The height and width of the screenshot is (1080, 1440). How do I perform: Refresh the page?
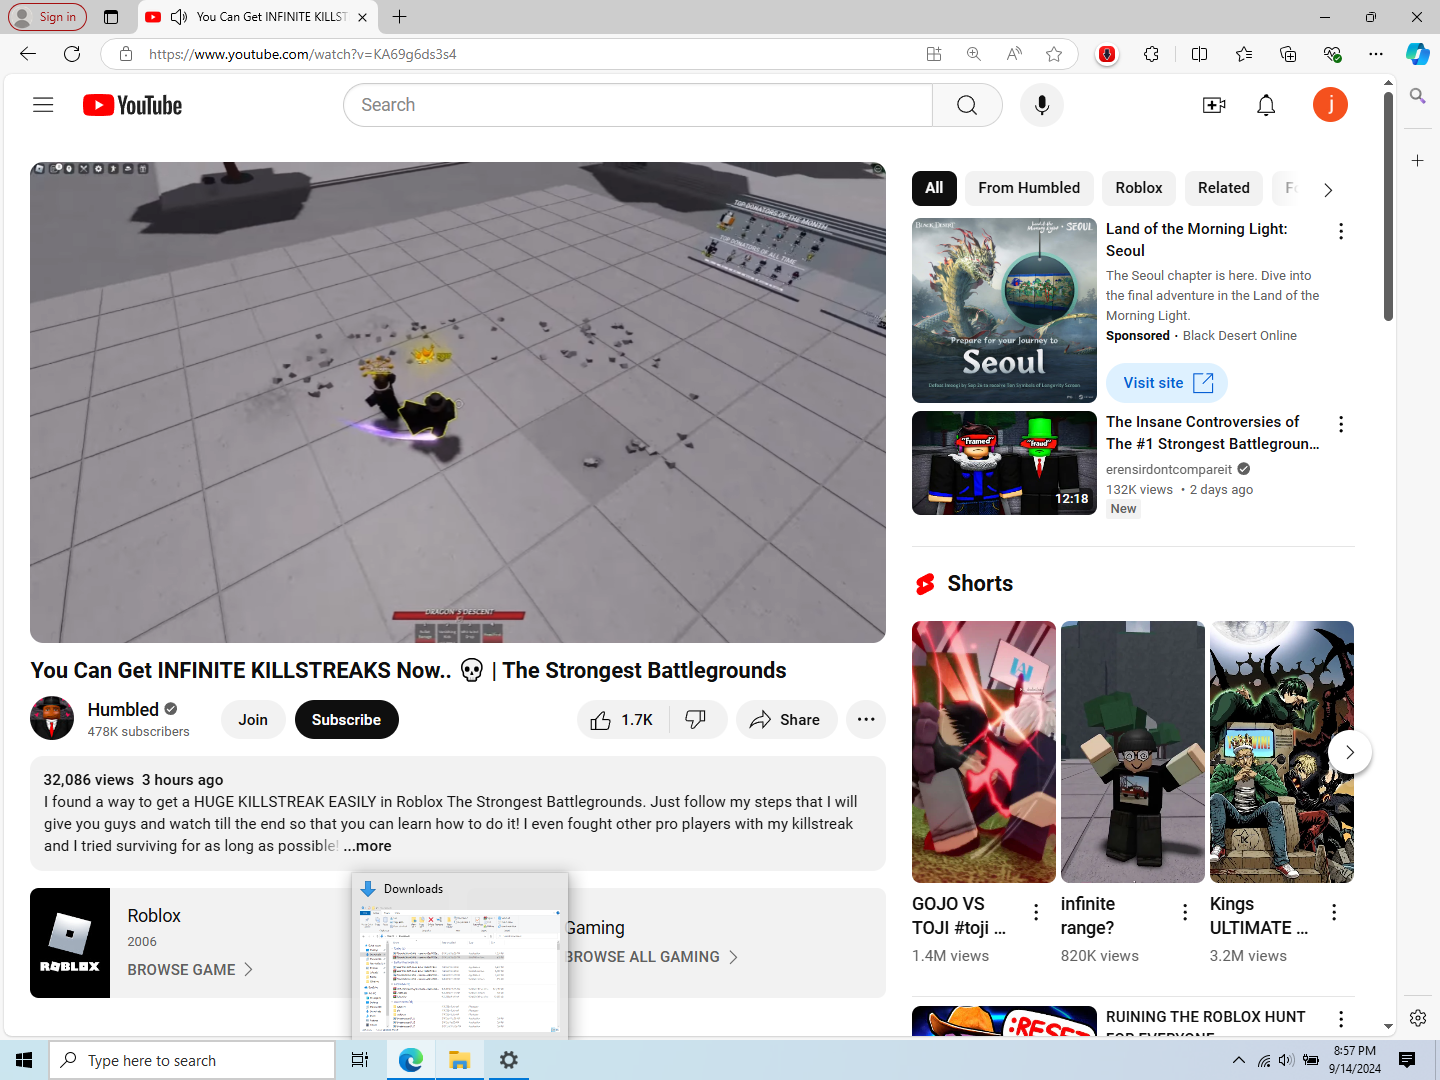pos(72,54)
